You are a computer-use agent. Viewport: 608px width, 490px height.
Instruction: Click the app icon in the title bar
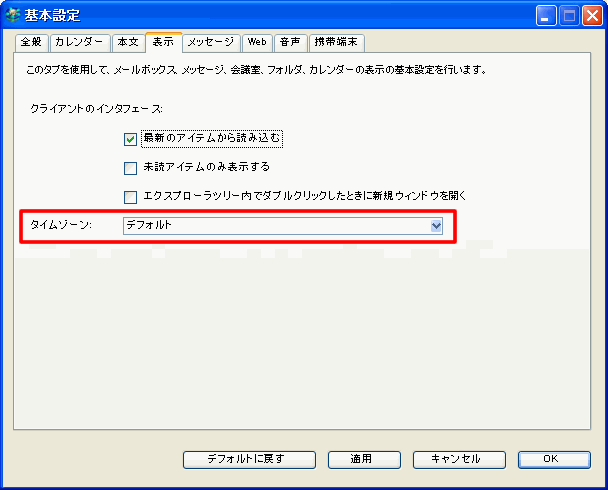pos(13,15)
